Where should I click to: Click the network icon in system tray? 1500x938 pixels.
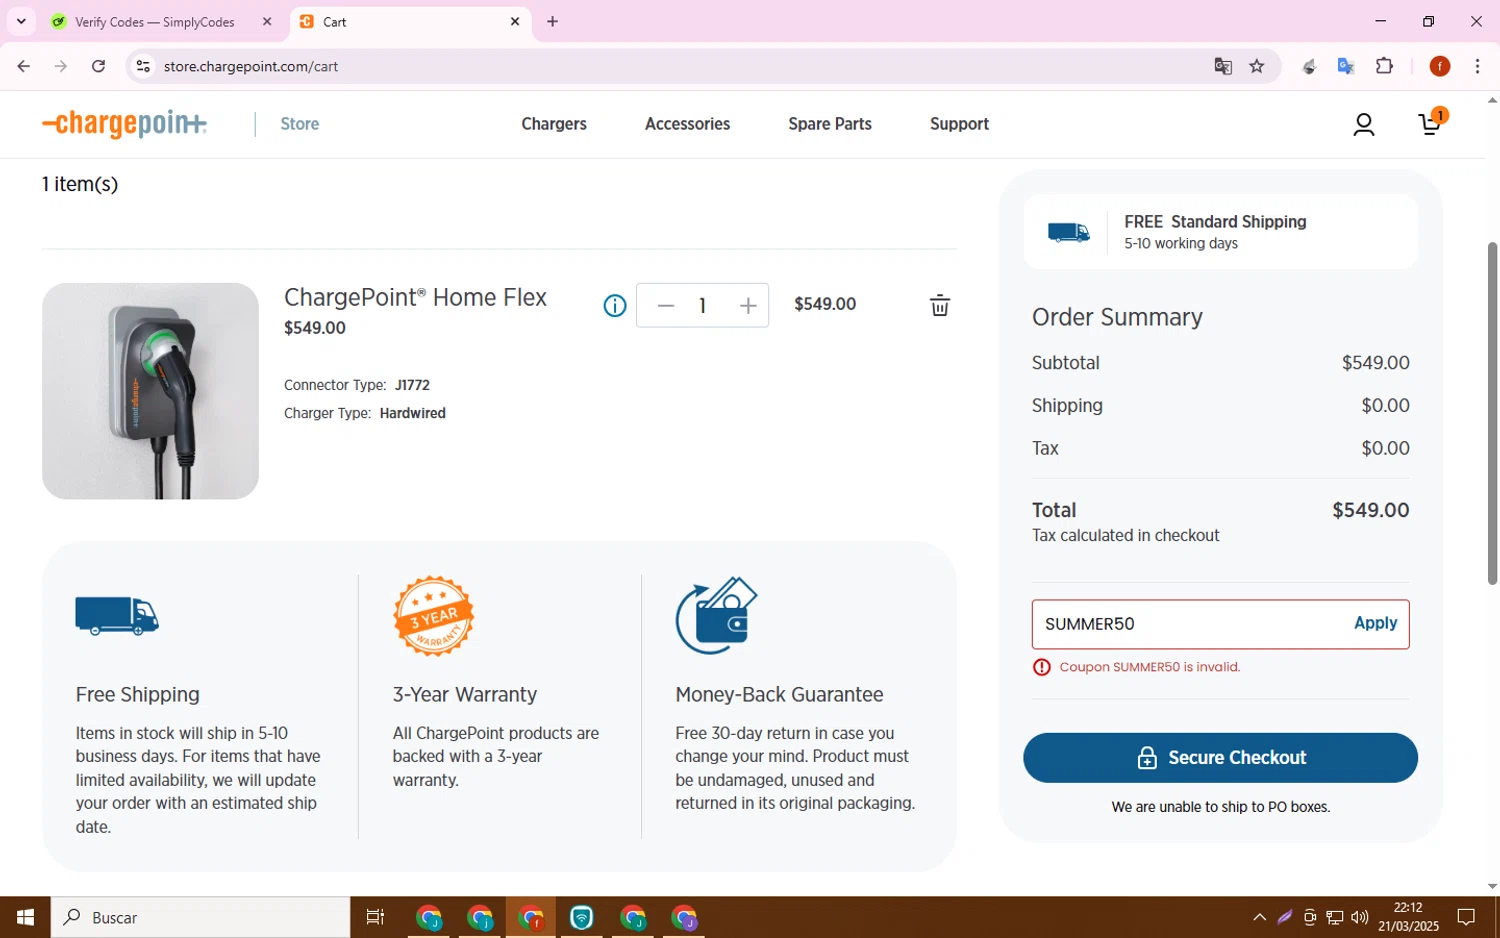click(x=1335, y=917)
